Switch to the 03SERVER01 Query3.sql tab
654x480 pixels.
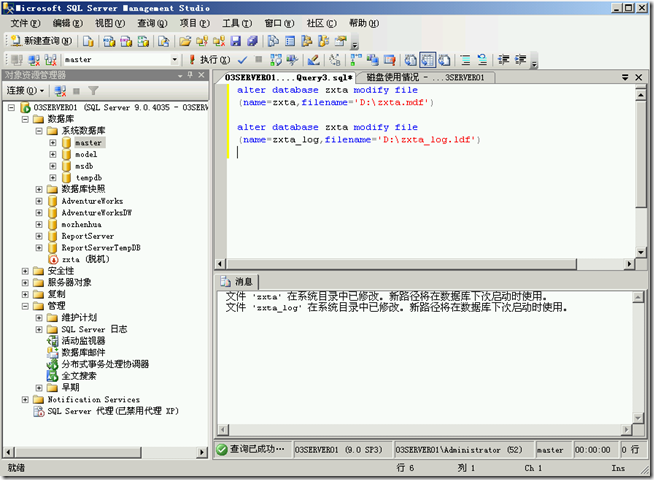point(289,78)
